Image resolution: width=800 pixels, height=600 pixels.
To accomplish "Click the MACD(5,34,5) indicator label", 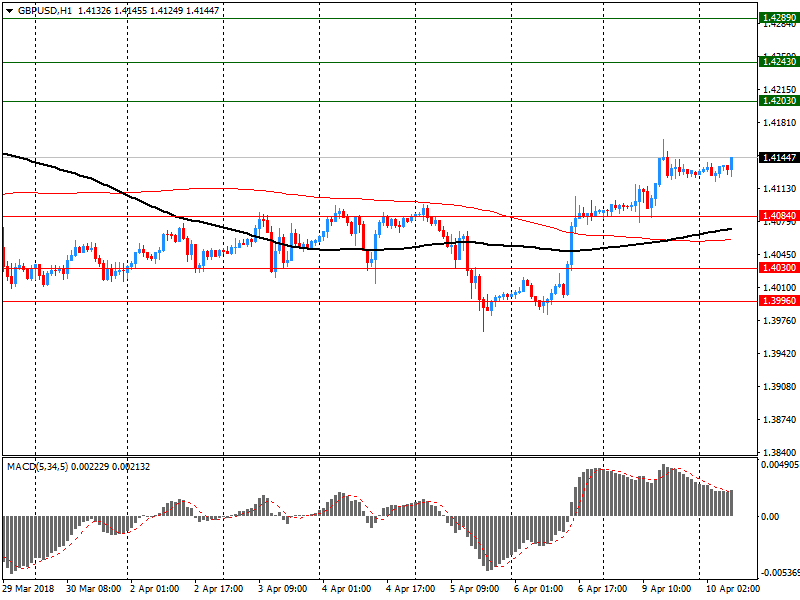I will point(37,467).
